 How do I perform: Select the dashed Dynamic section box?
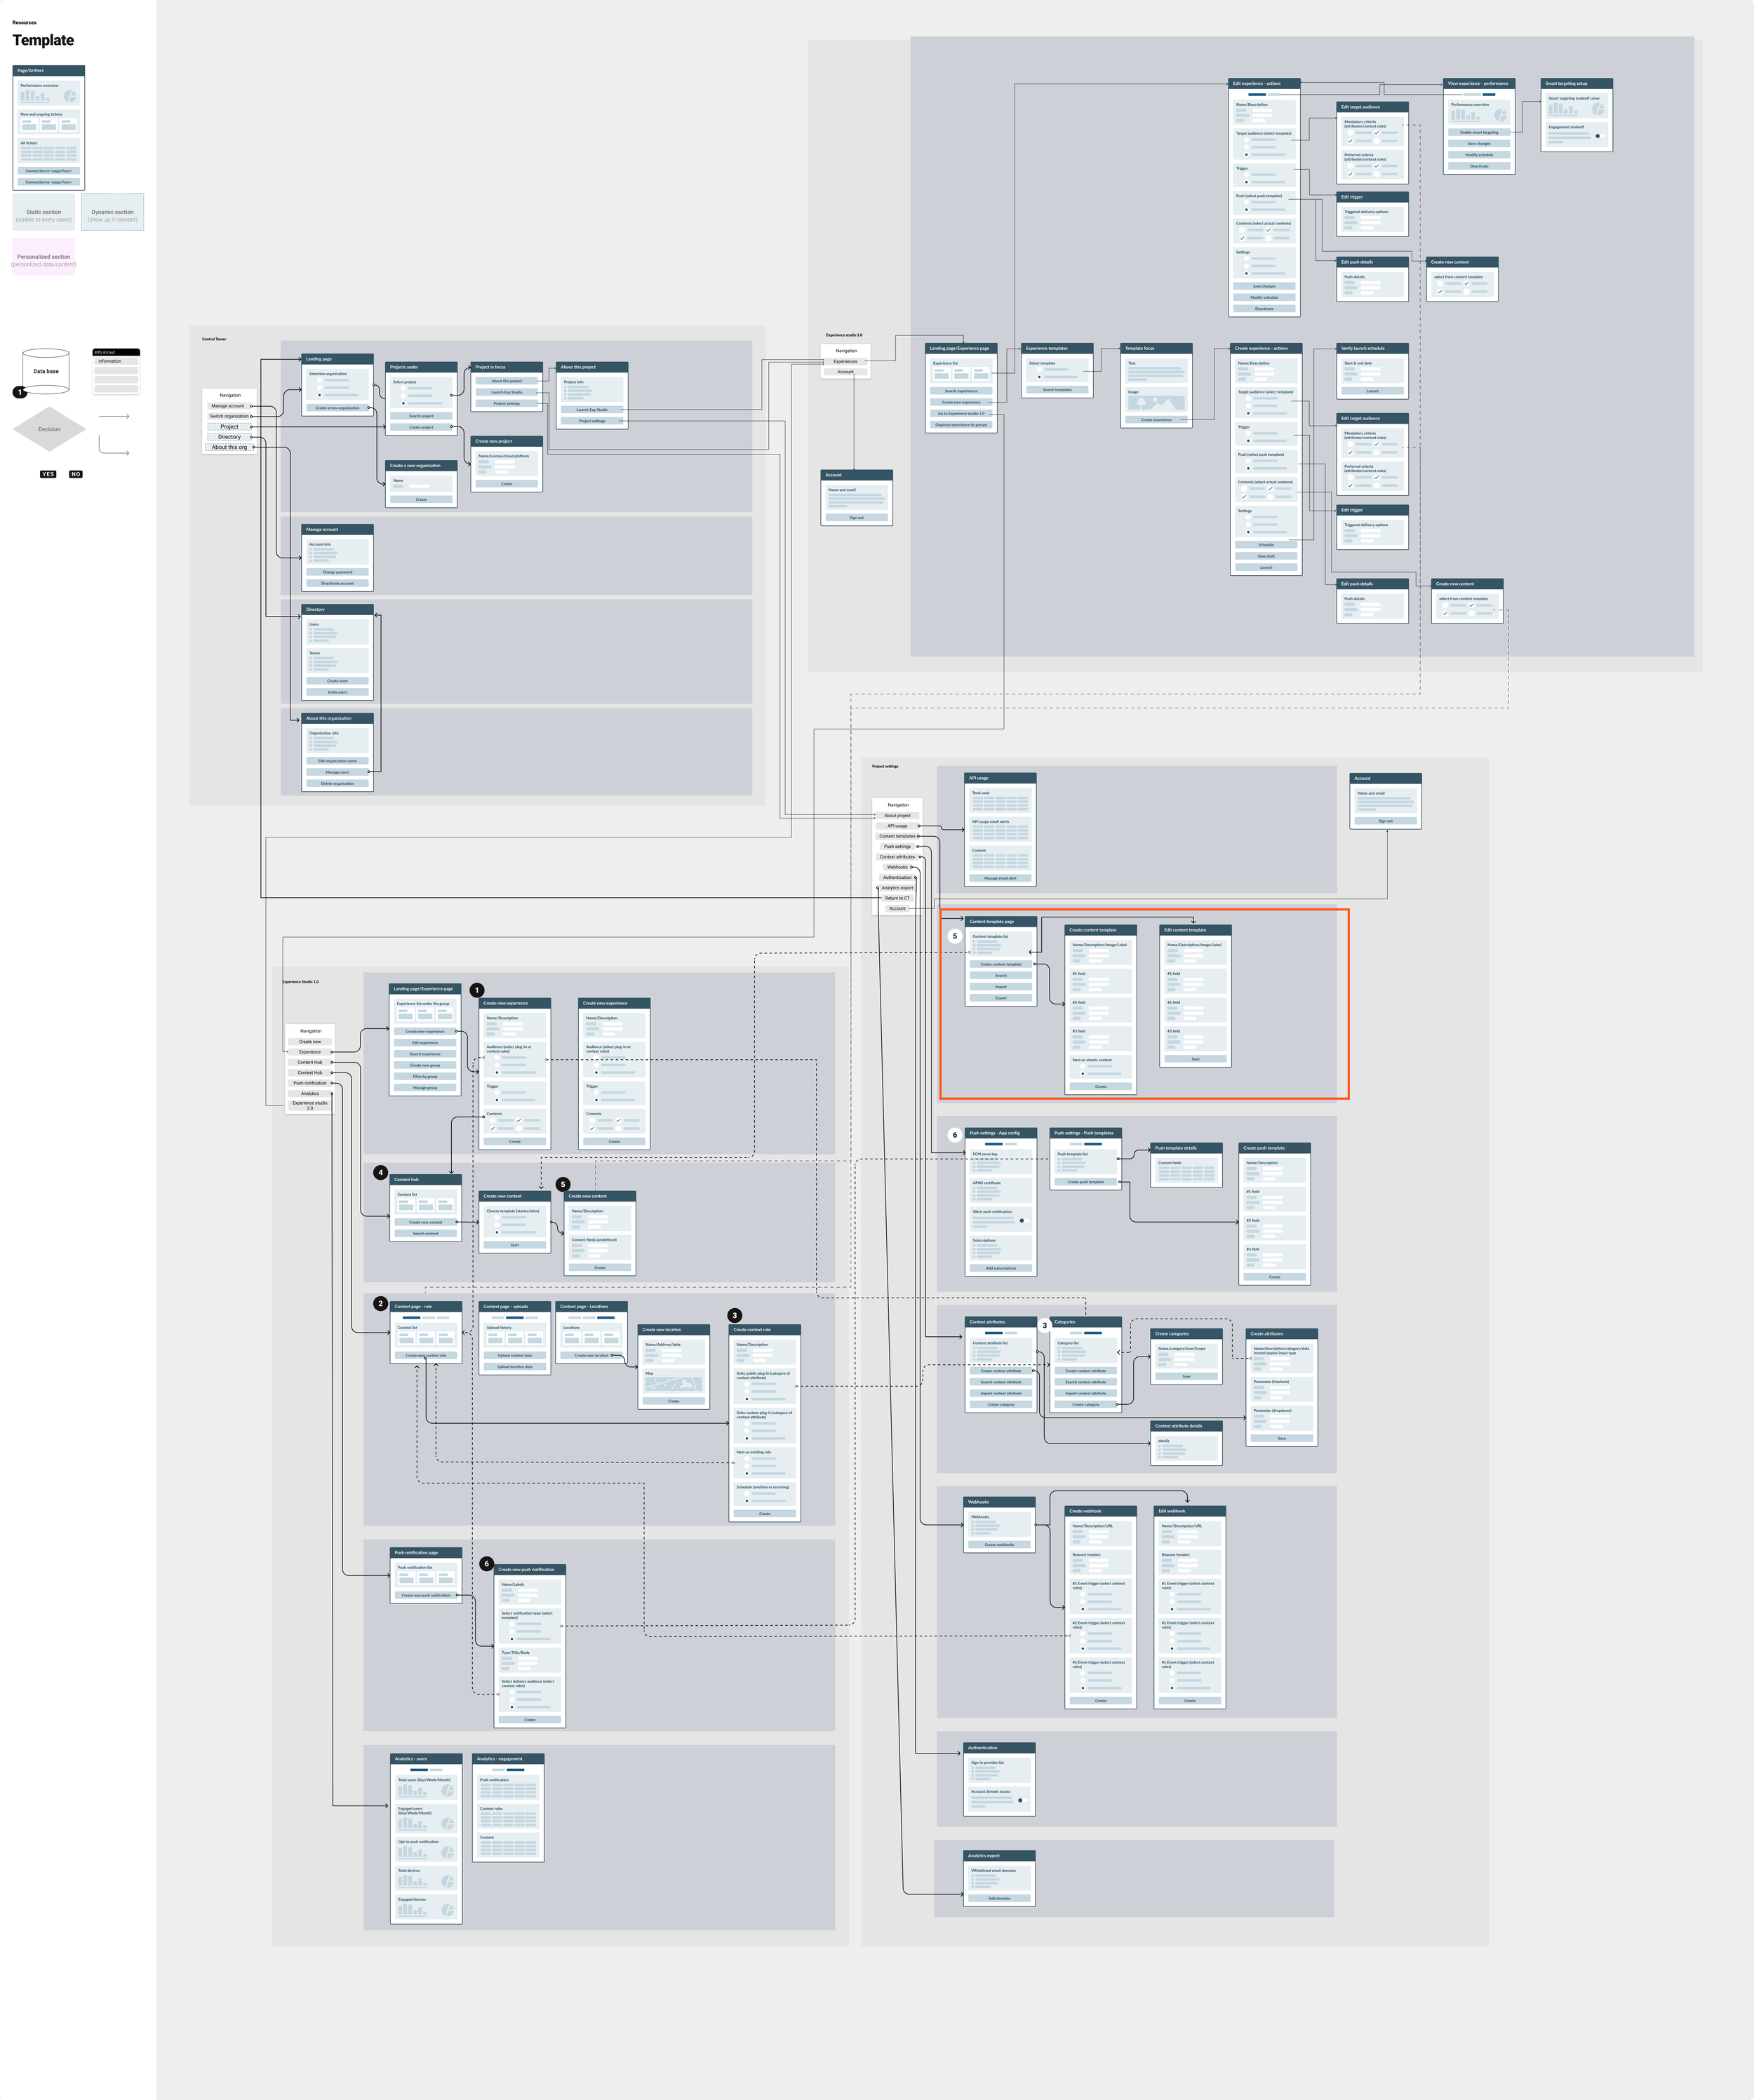click(112, 213)
